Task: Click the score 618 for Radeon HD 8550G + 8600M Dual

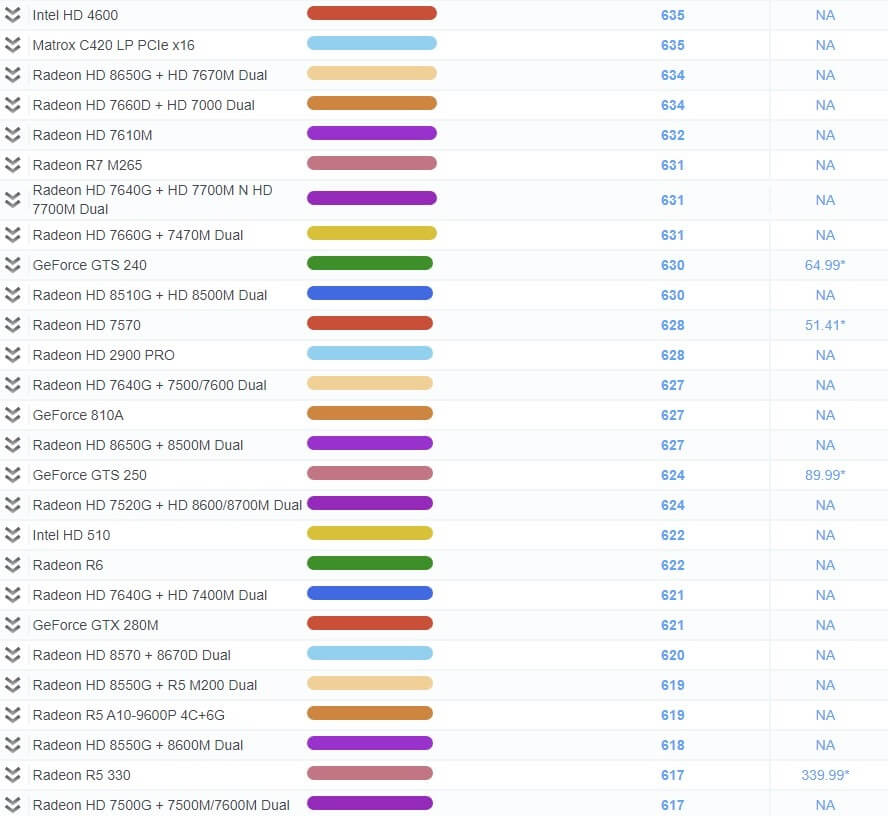Action: pos(673,746)
